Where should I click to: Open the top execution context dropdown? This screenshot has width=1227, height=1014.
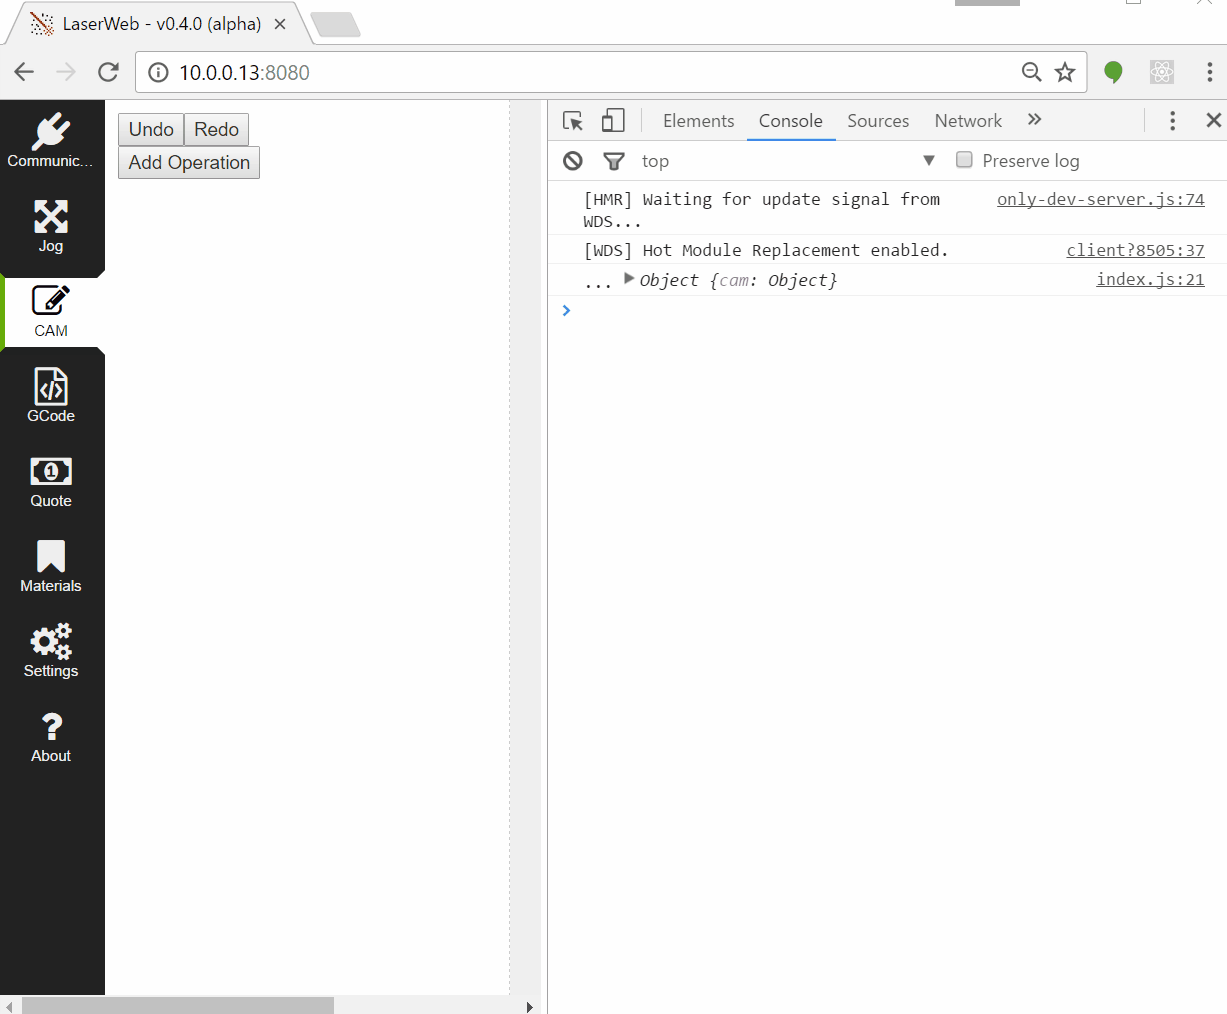tap(788, 161)
